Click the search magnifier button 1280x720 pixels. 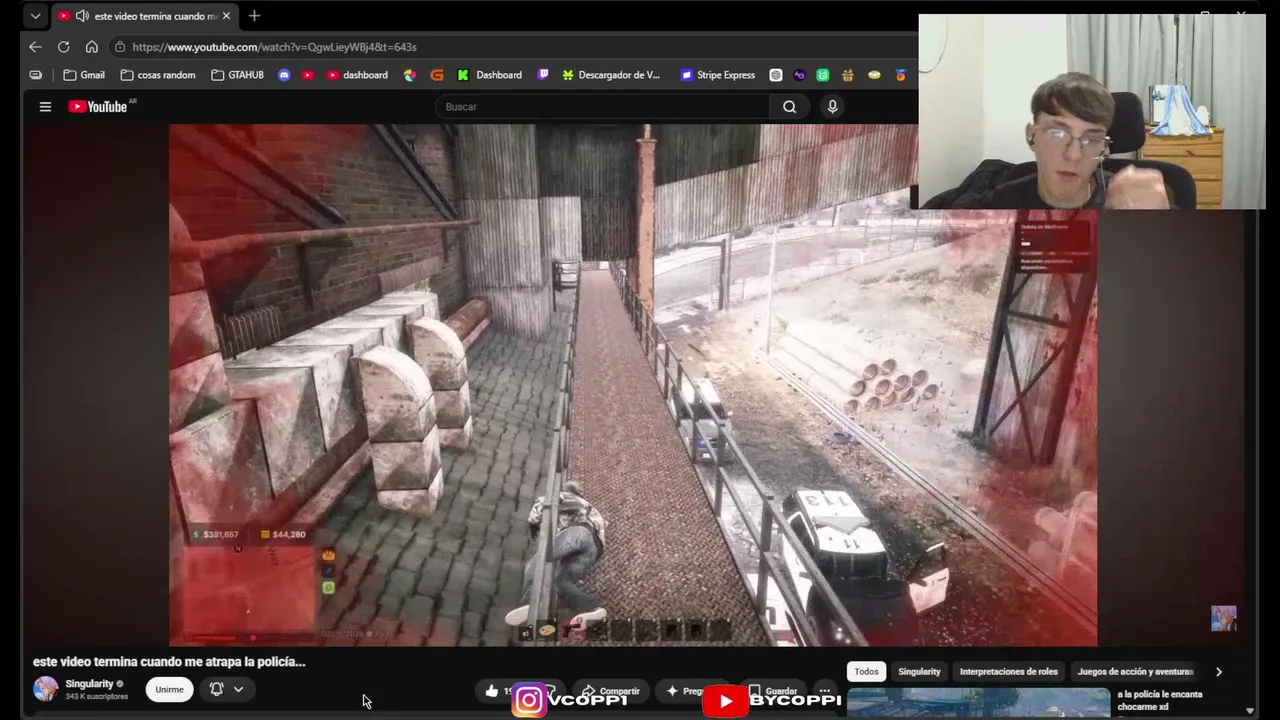[x=789, y=107]
